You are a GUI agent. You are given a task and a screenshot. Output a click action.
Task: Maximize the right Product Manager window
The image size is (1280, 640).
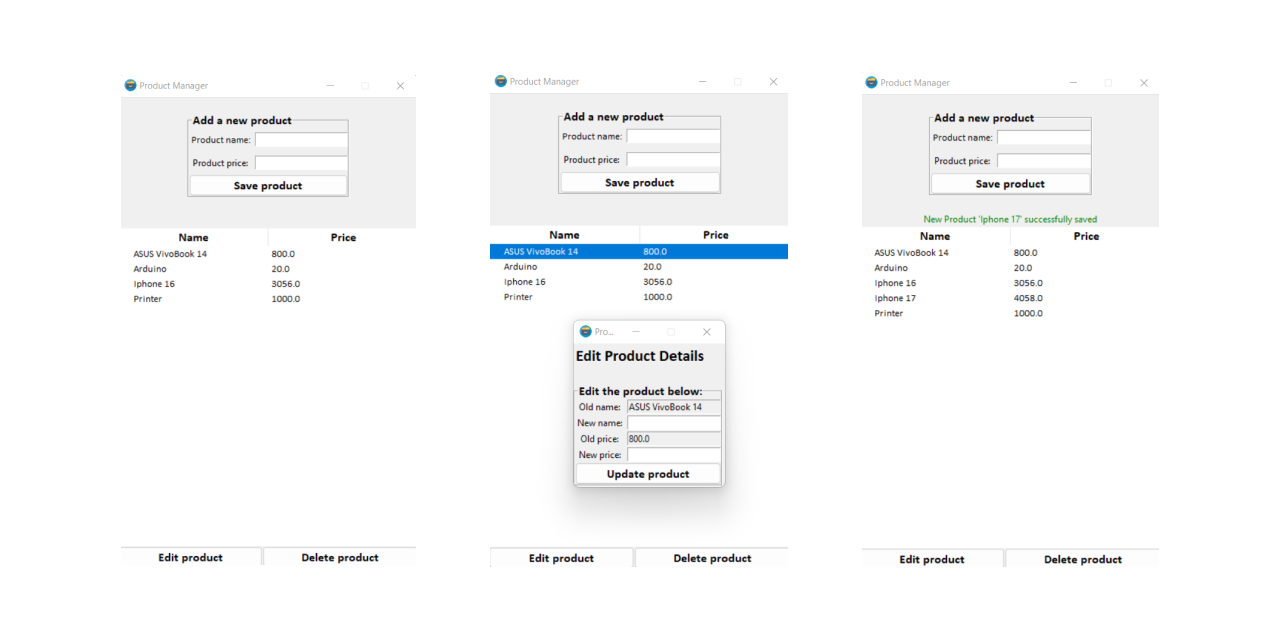coord(1108,82)
